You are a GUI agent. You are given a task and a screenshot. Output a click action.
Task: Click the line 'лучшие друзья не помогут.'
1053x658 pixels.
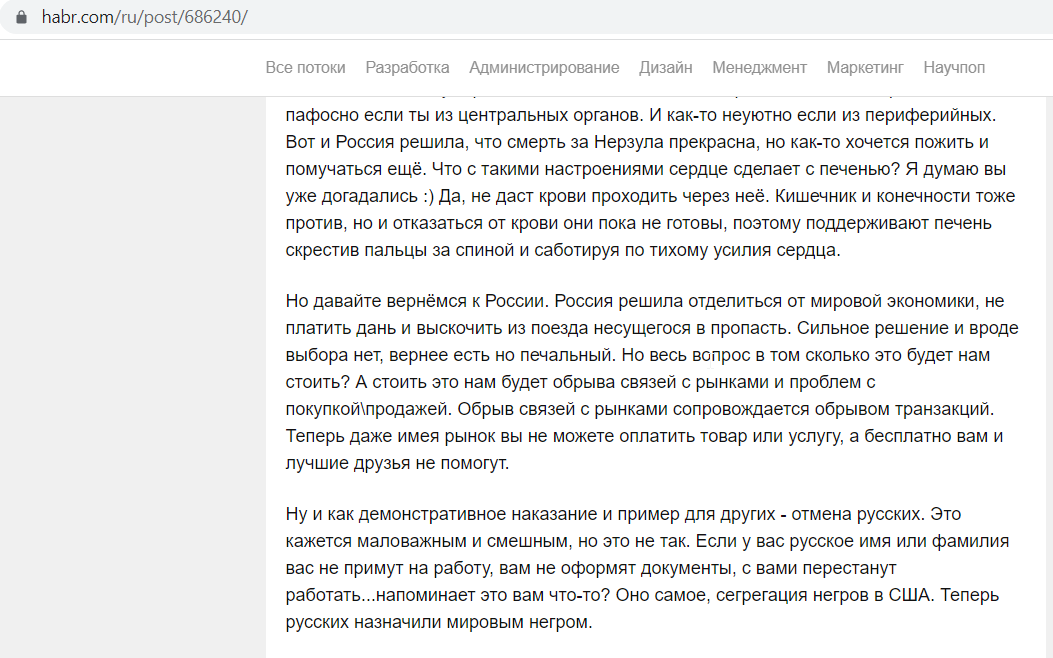(x=397, y=463)
